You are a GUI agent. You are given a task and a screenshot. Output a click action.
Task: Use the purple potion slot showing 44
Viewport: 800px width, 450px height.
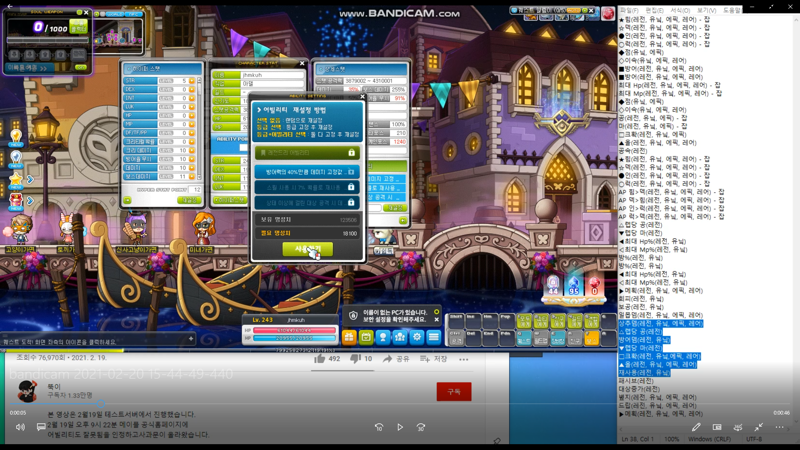[553, 285]
